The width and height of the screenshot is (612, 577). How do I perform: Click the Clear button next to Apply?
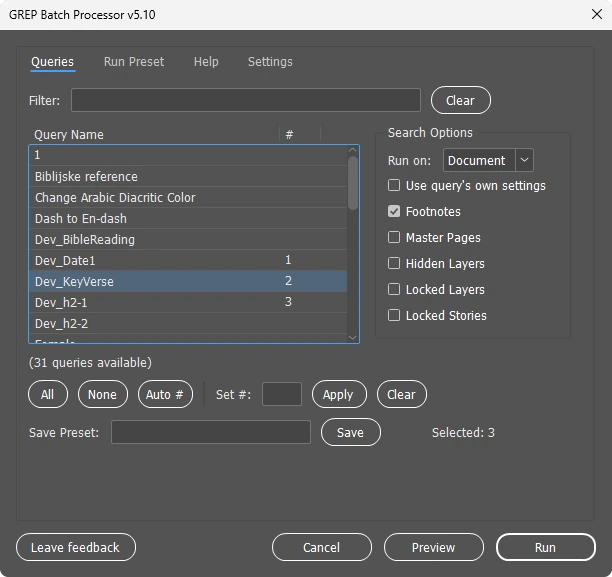click(402, 394)
